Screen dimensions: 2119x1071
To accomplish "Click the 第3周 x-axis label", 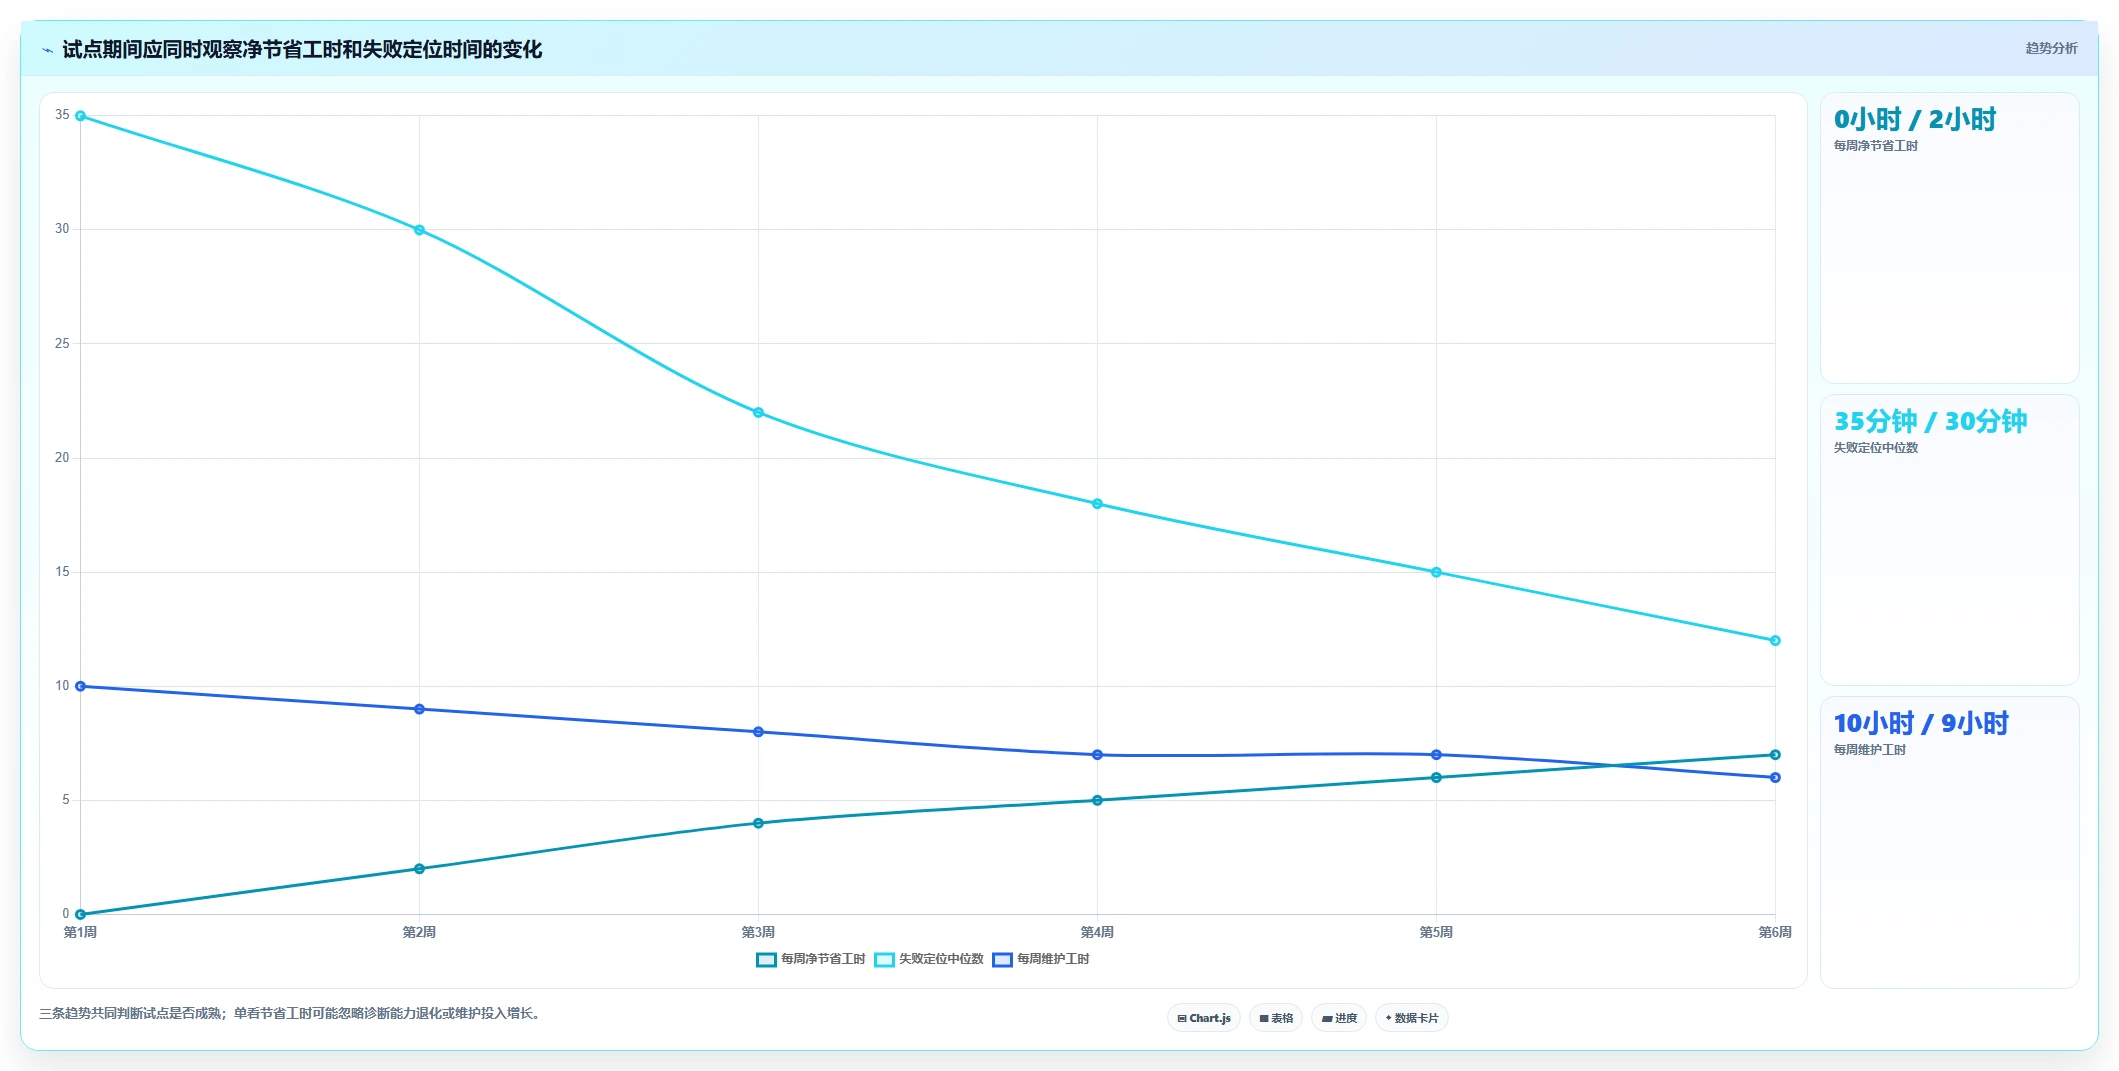I will pos(758,932).
